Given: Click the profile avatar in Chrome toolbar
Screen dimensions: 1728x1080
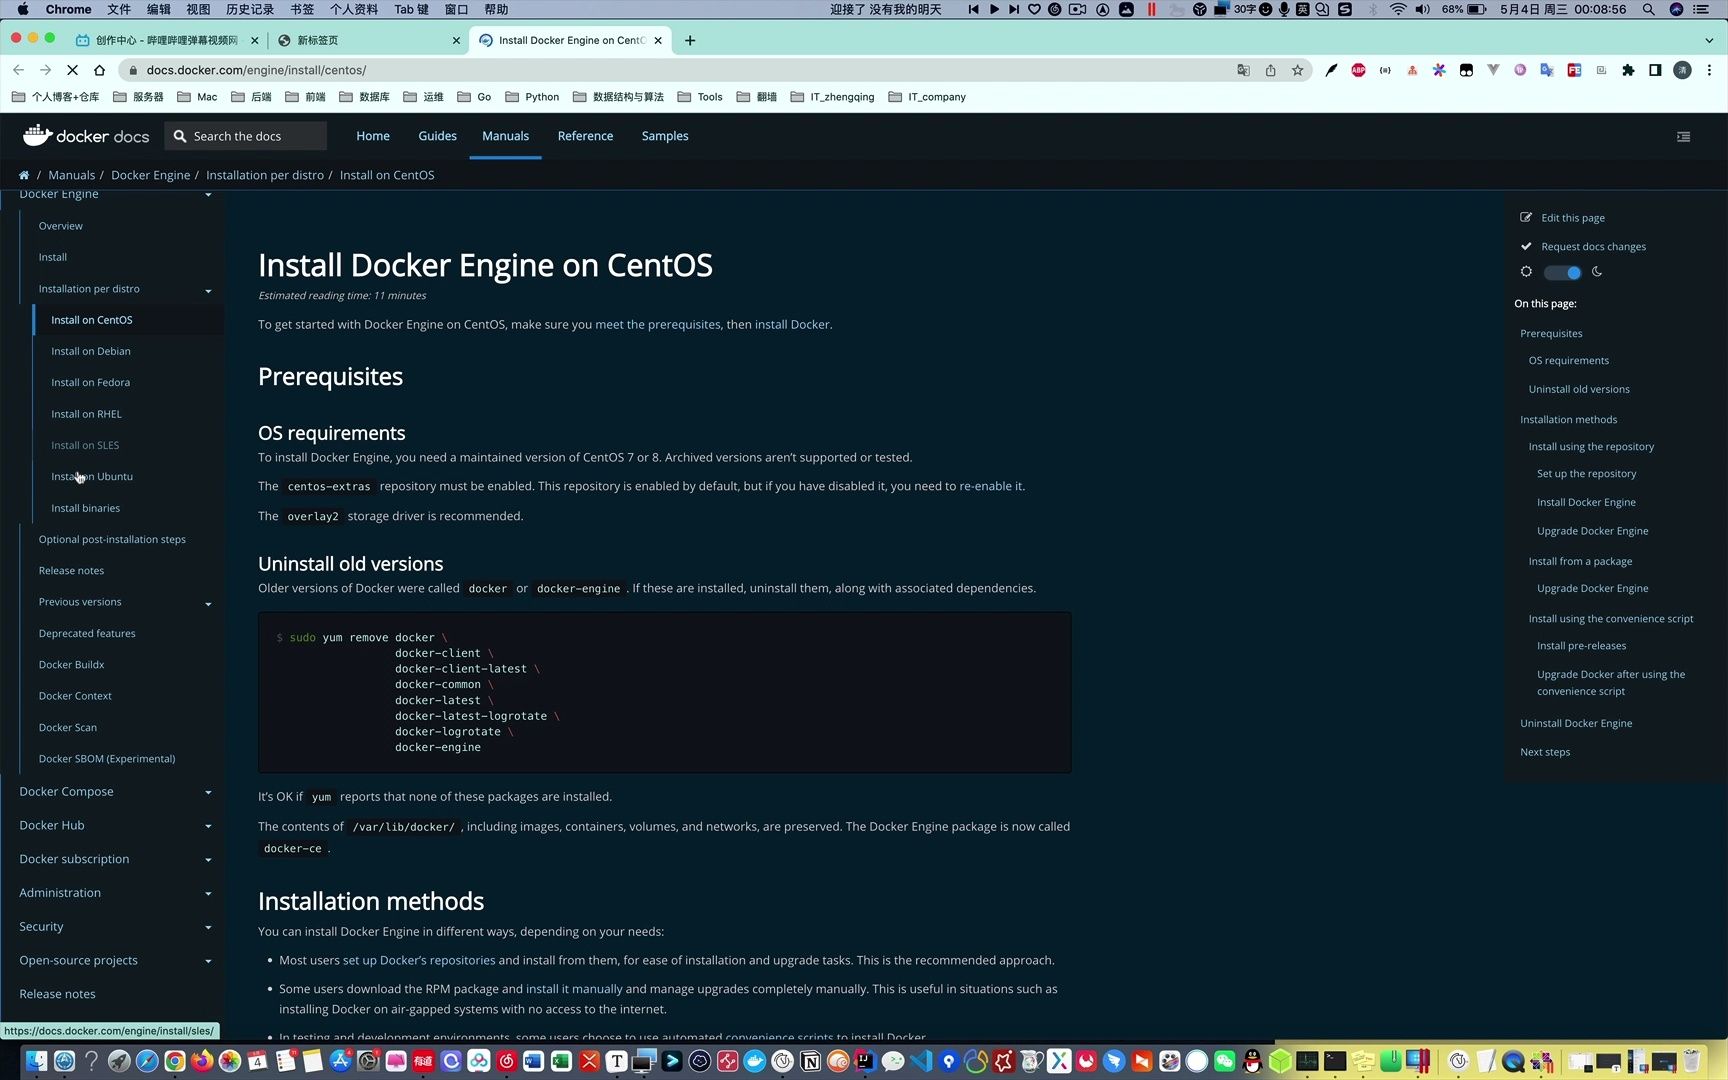Looking at the screenshot, I should click(x=1683, y=70).
